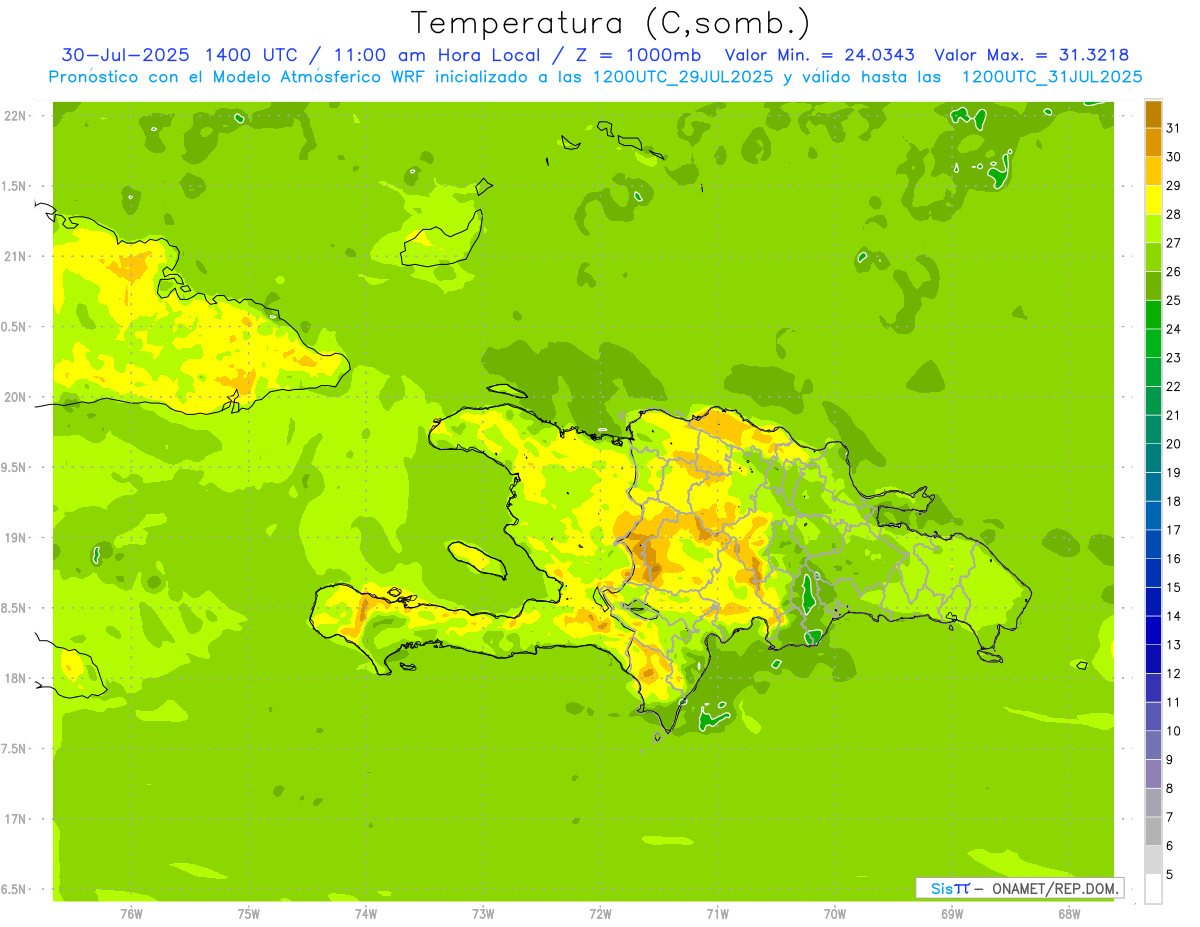Click the yellow legend band between 28 and 29
This screenshot has width=1200, height=927.
[x=1153, y=200]
